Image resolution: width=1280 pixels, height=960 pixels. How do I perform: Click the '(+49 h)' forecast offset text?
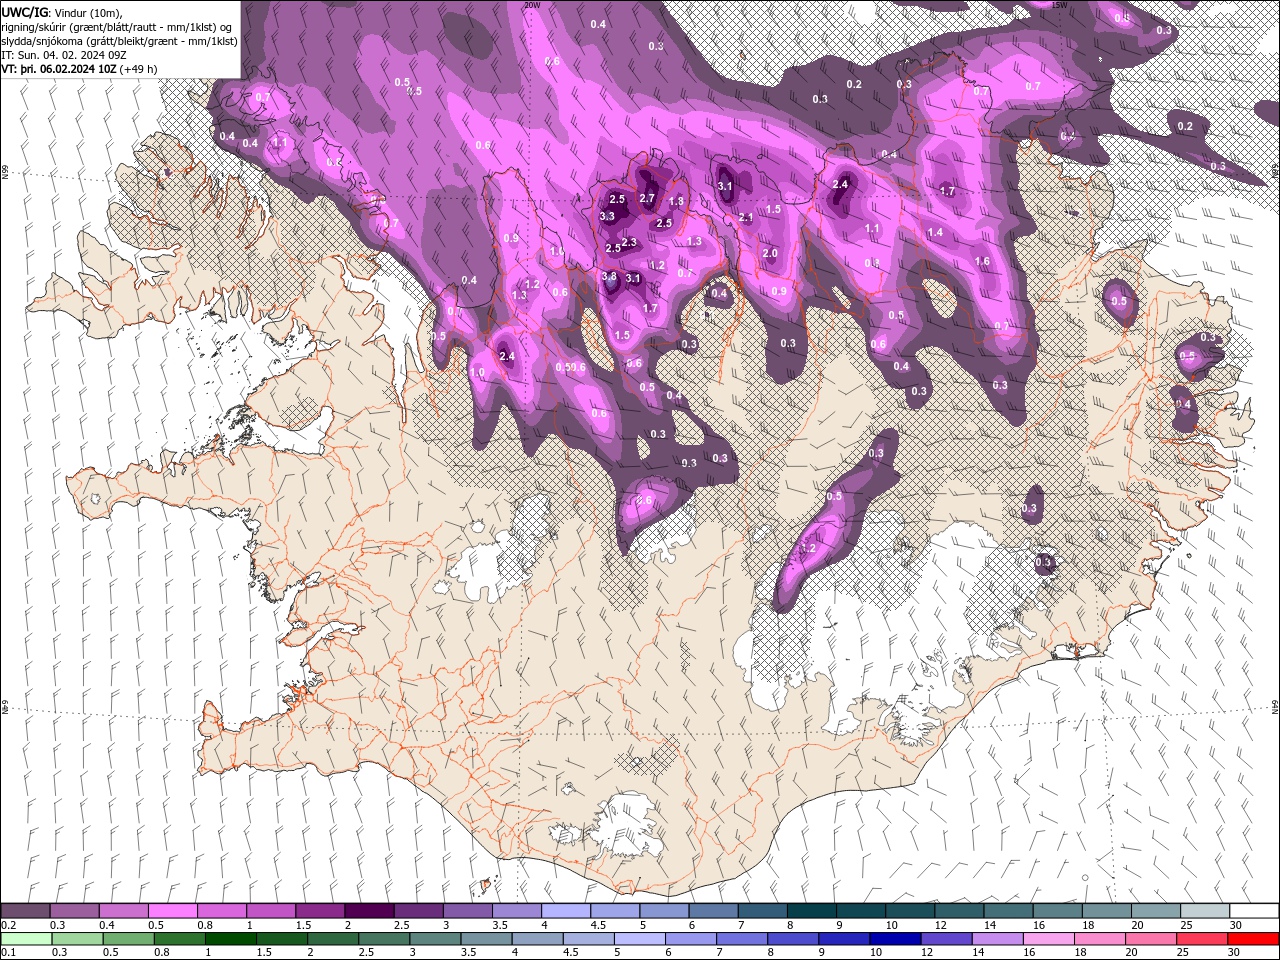138,69
